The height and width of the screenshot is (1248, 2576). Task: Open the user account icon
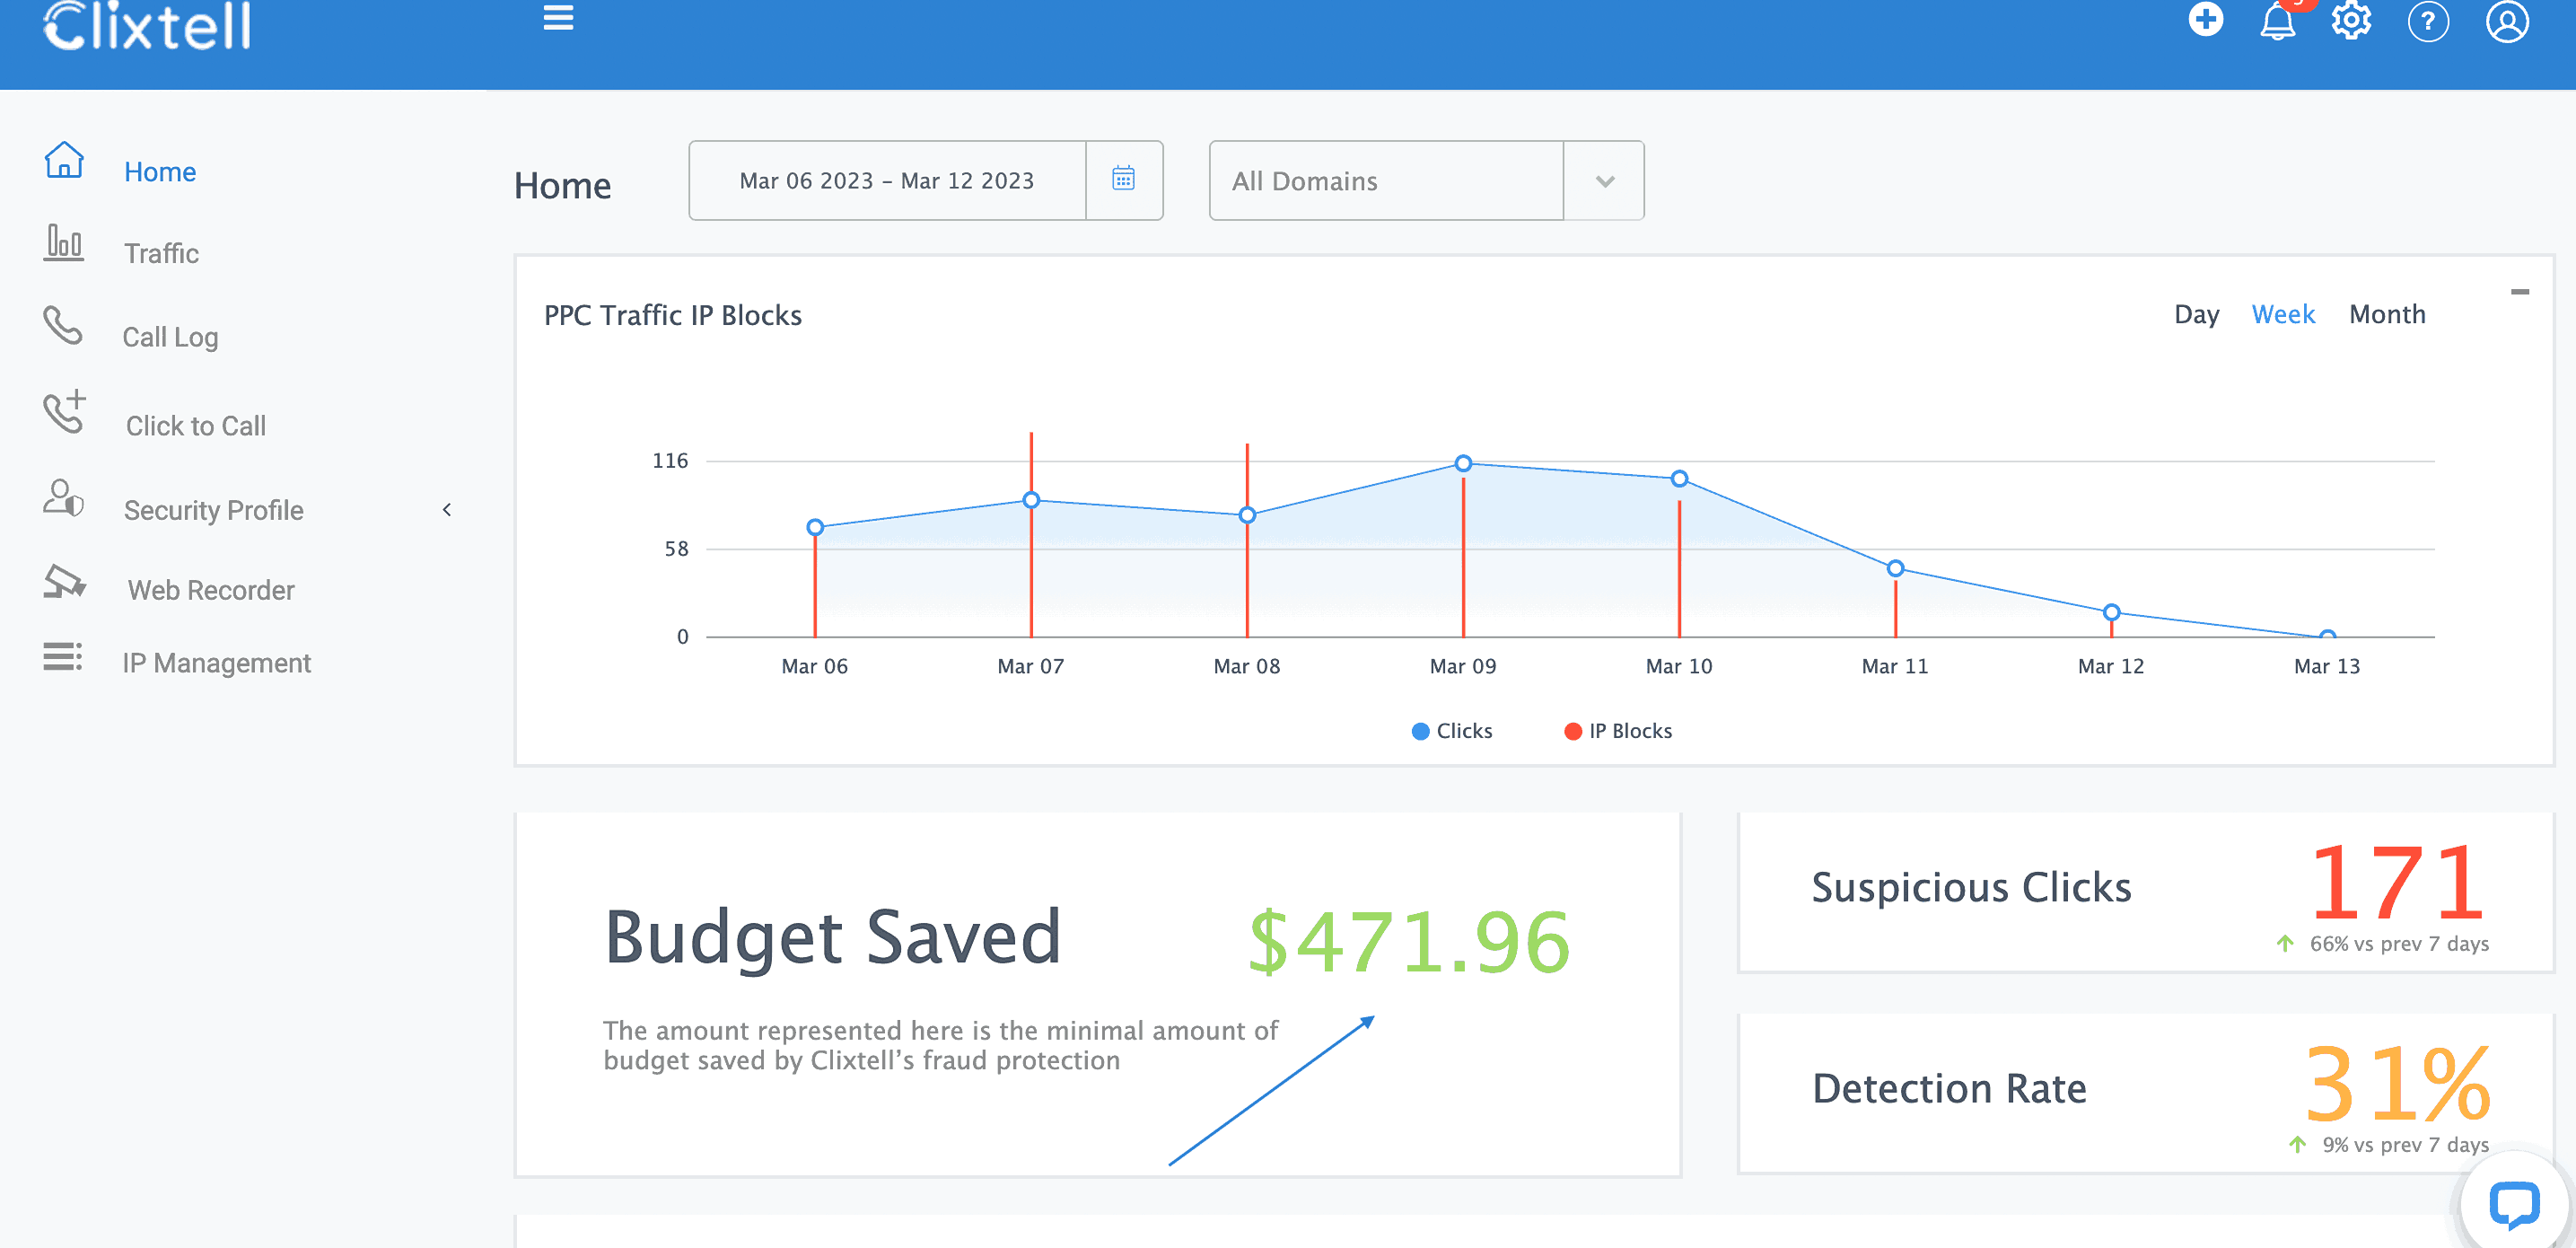point(2506,21)
